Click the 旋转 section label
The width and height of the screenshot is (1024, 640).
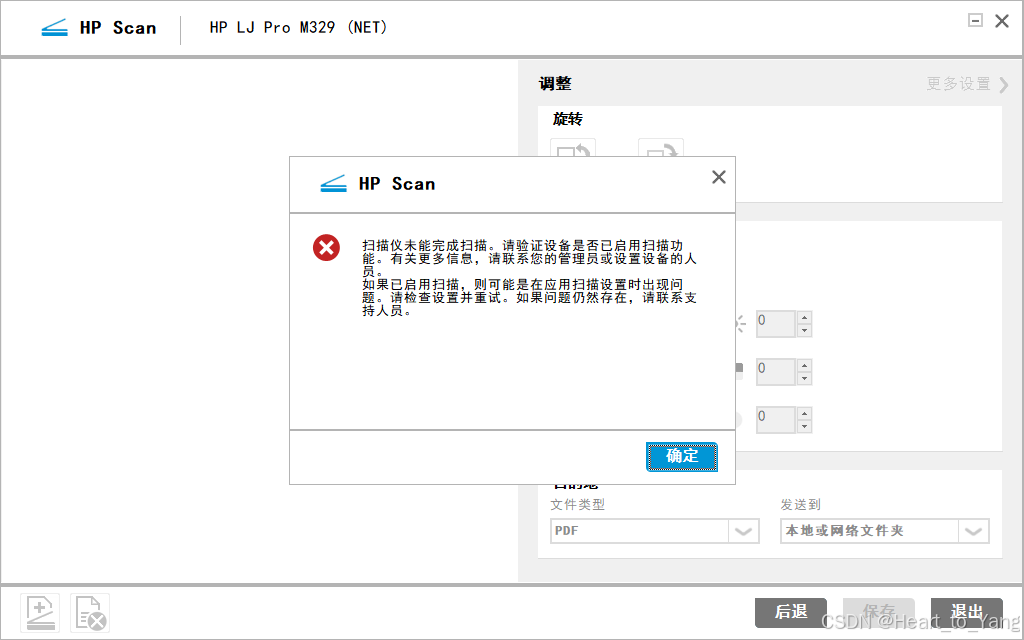click(568, 119)
